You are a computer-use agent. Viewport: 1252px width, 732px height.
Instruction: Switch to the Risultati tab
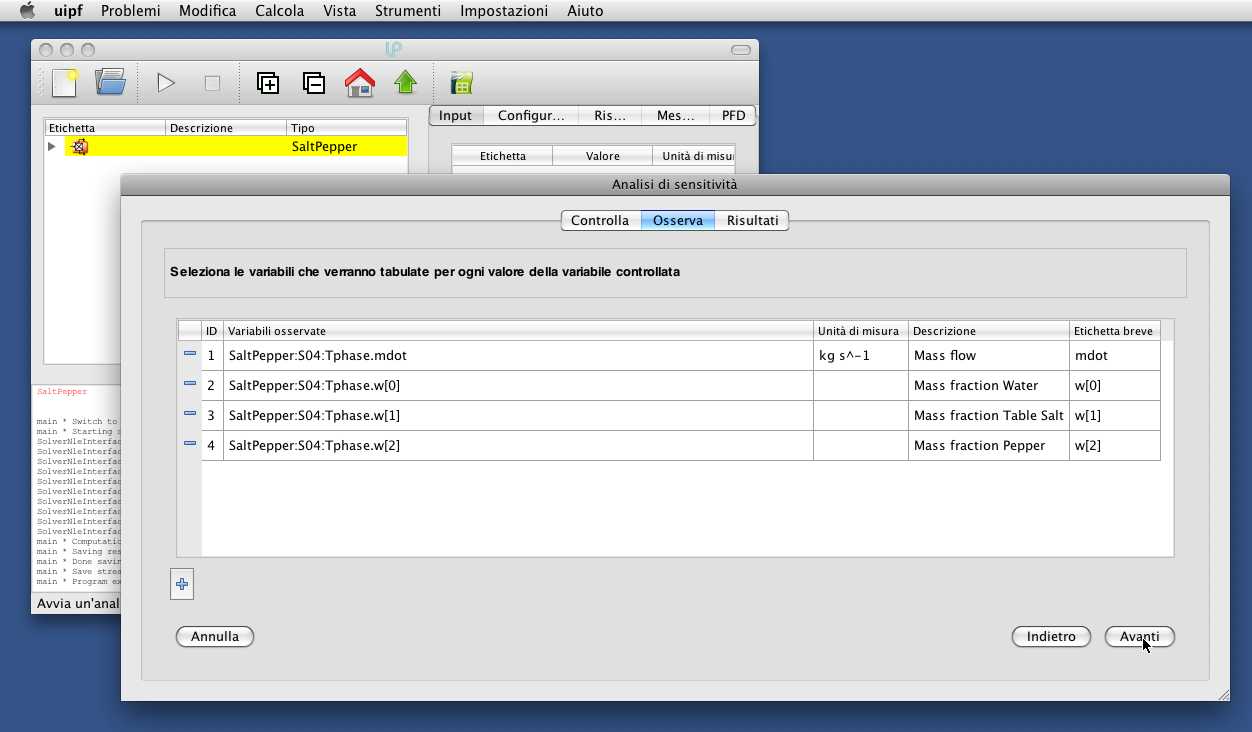click(x=752, y=220)
